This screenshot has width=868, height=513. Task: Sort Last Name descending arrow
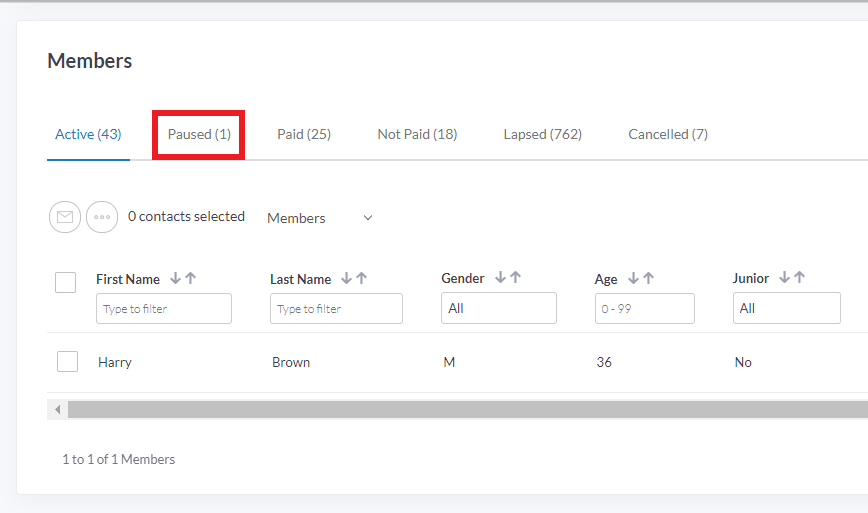pos(346,279)
